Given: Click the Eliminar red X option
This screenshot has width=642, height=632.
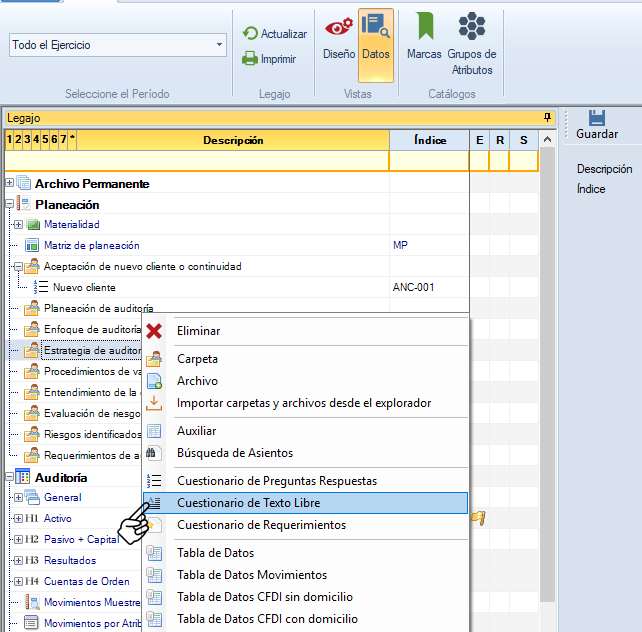Looking at the screenshot, I should coord(154,331).
